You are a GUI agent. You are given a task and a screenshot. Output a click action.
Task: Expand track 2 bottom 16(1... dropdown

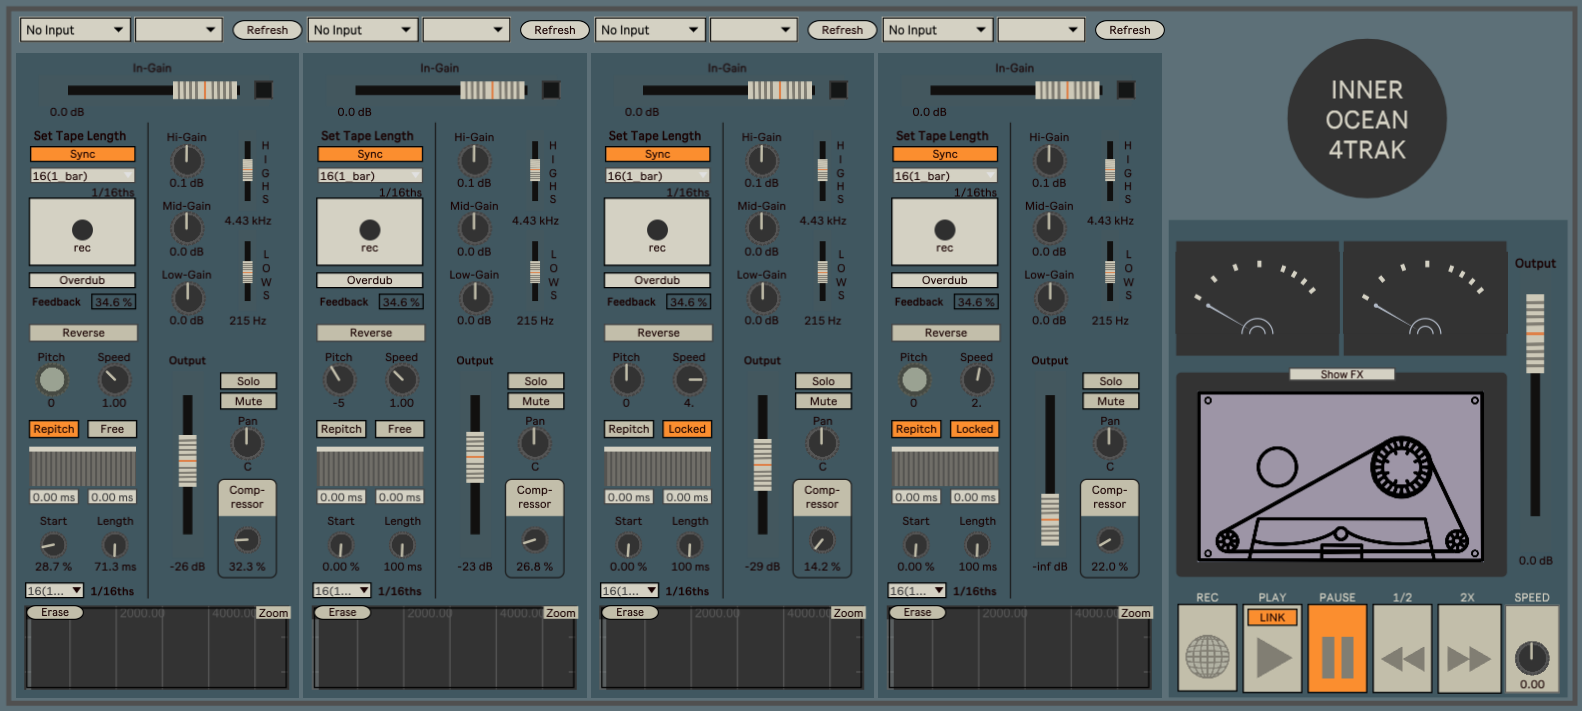[x=342, y=591]
